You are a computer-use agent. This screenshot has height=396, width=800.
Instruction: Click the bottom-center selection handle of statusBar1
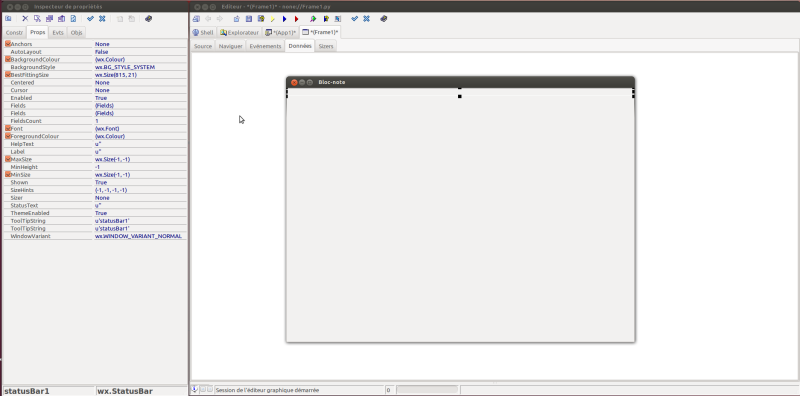pos(460,96)
